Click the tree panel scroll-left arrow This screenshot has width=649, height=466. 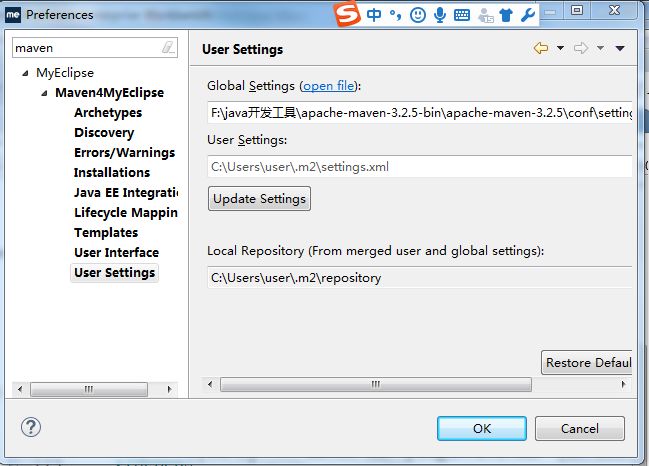pos(19,389)
